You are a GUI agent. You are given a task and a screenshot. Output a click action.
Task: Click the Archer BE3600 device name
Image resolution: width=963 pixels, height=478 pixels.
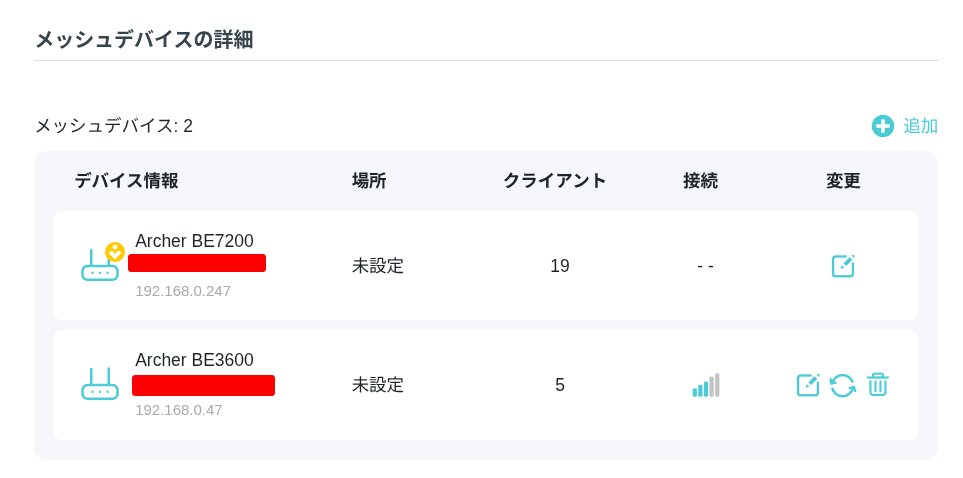(x=194, y=360)
